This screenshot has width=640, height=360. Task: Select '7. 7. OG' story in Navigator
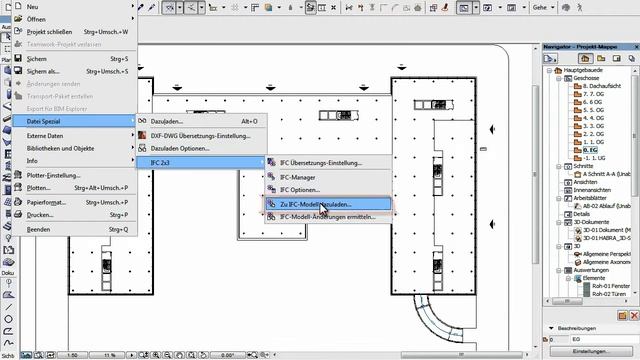[x=593, y=94]
